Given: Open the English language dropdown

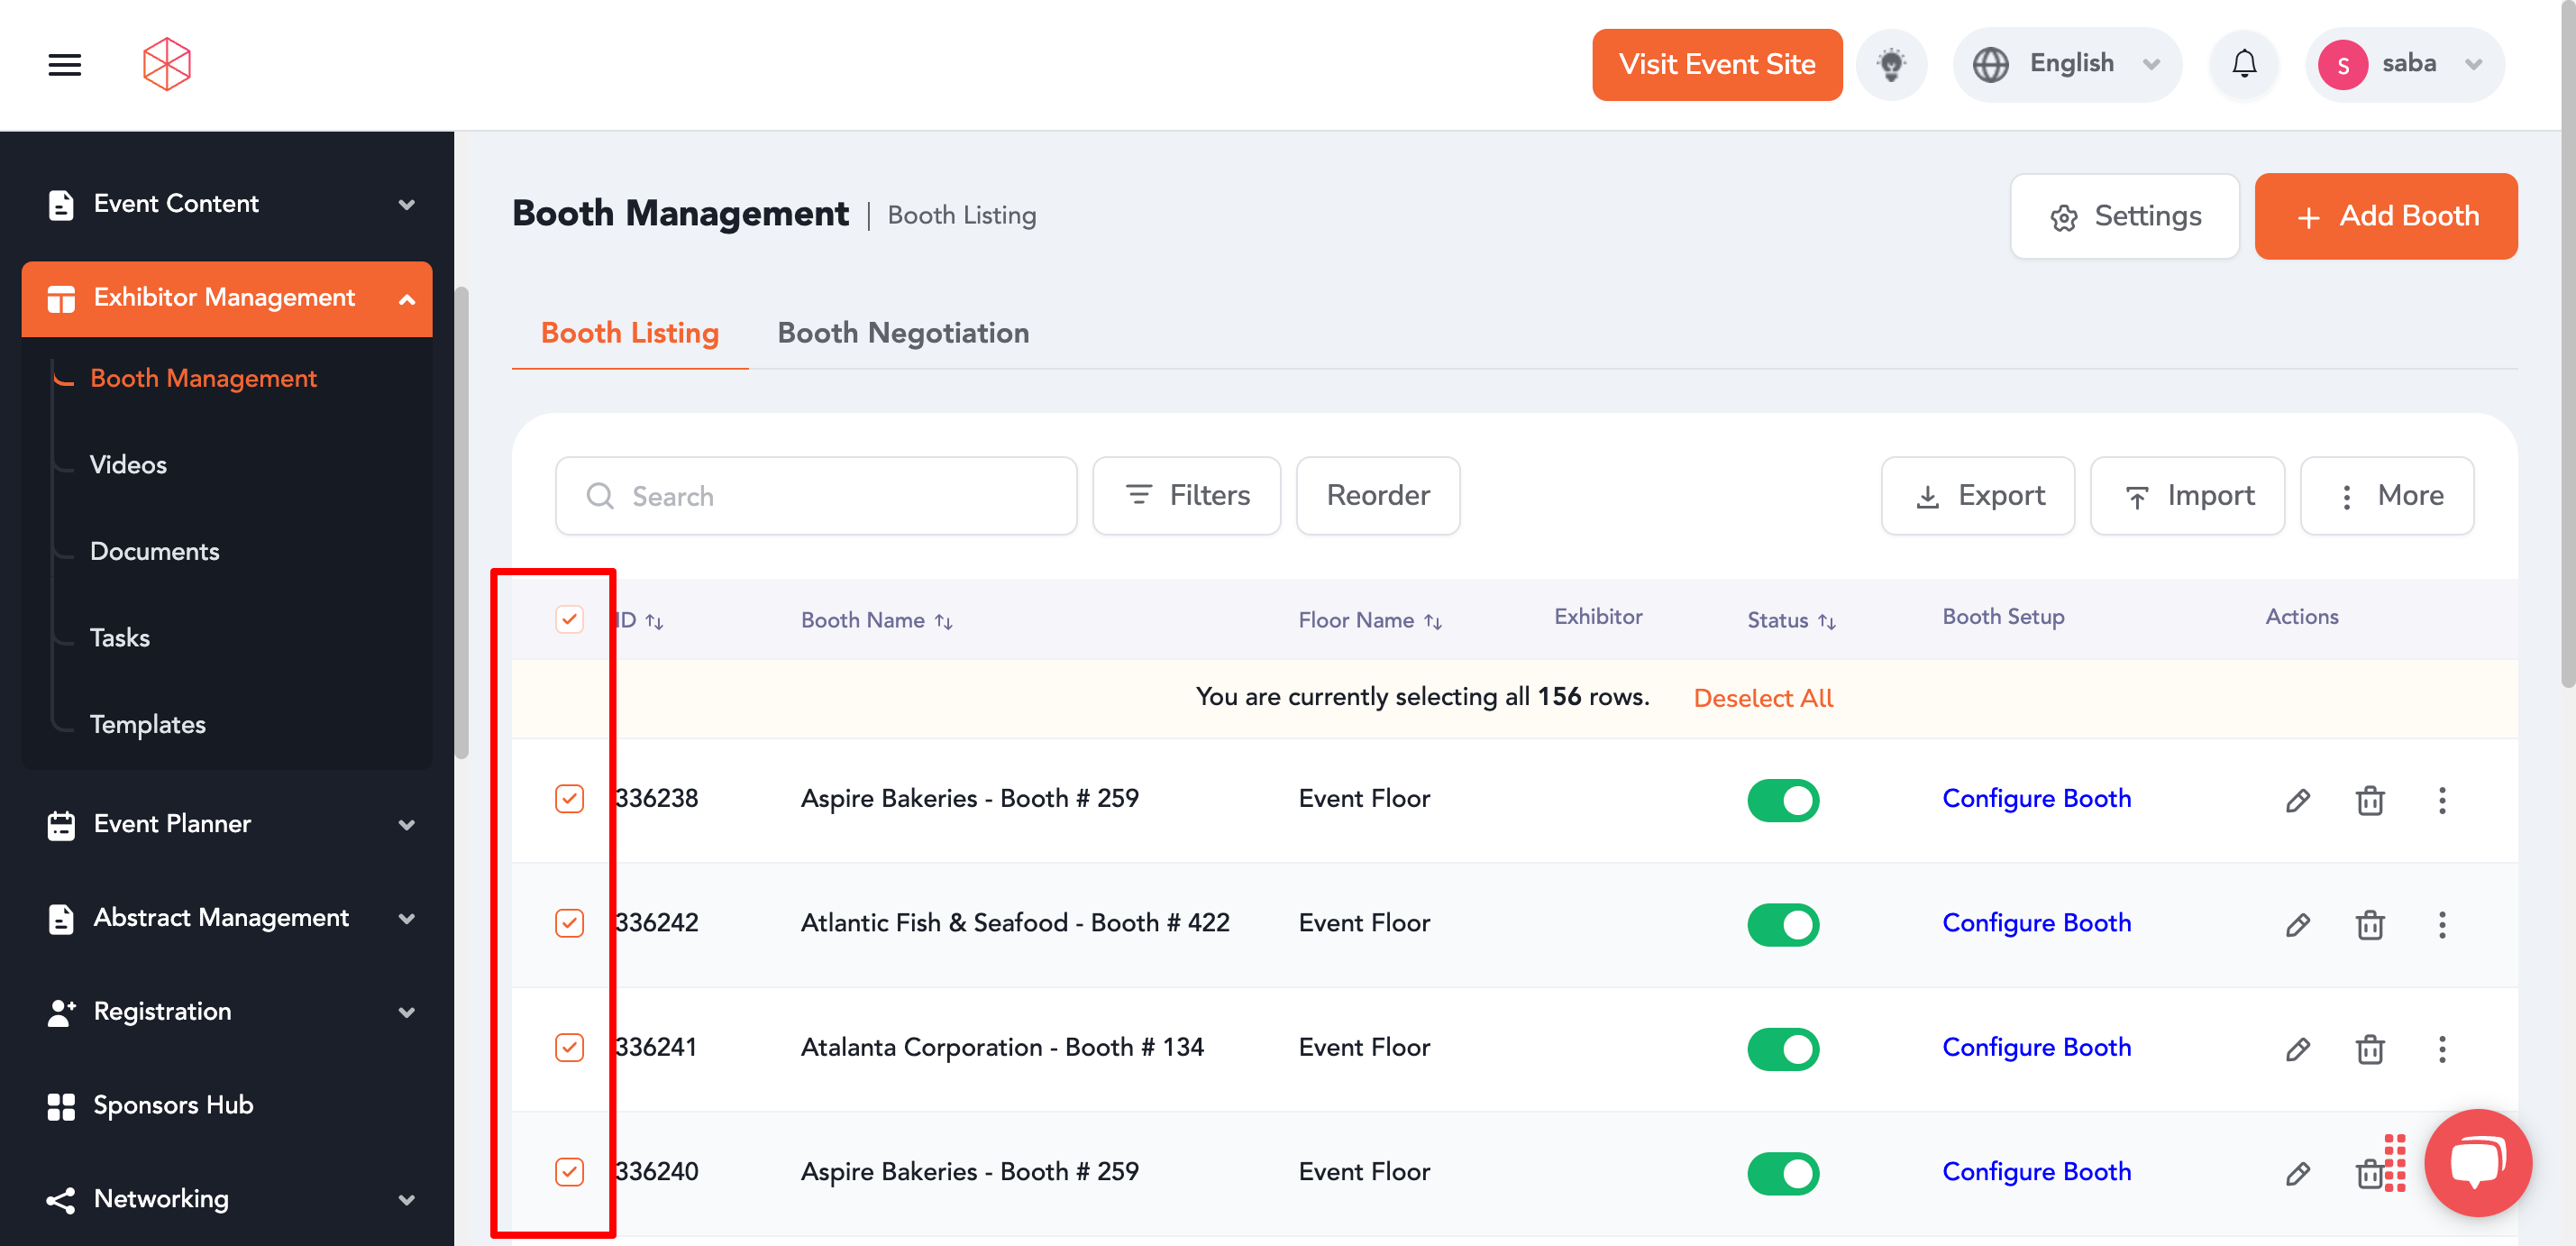Looking at the screenshot, I should click(x=2066, y=65).
